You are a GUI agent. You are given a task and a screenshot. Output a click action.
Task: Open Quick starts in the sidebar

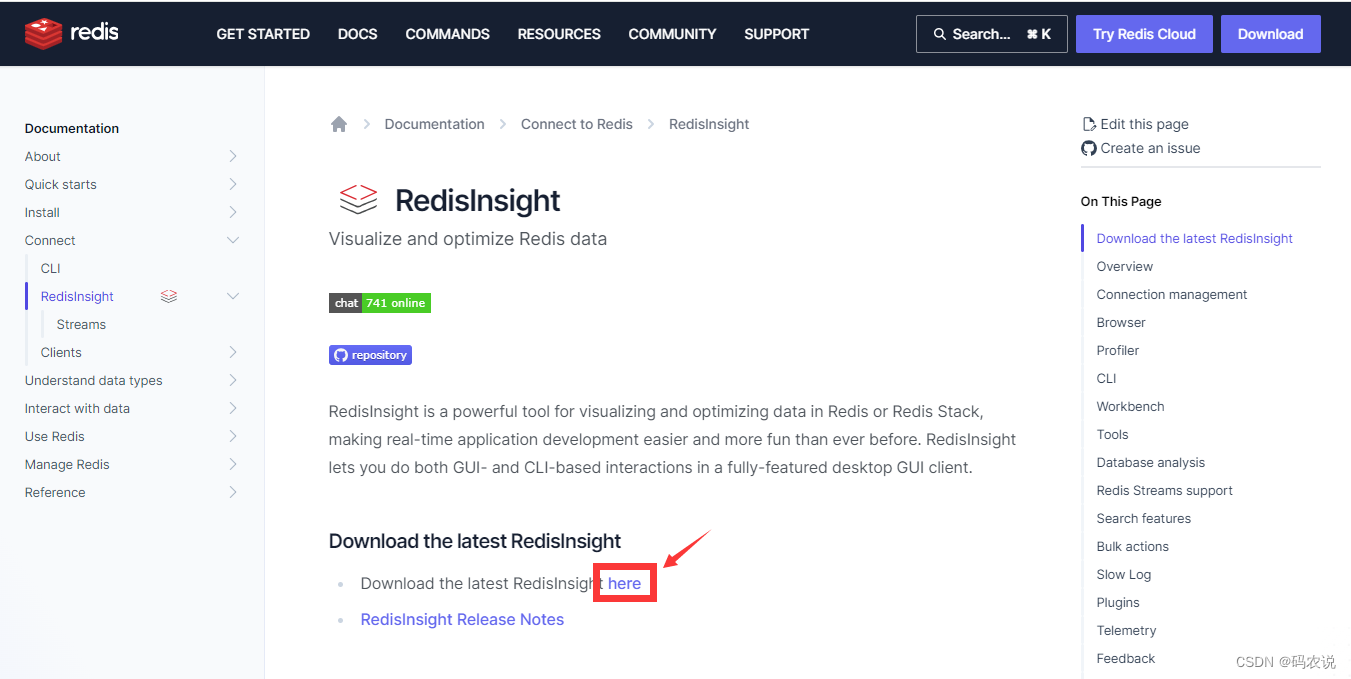[x=61, y=184]
